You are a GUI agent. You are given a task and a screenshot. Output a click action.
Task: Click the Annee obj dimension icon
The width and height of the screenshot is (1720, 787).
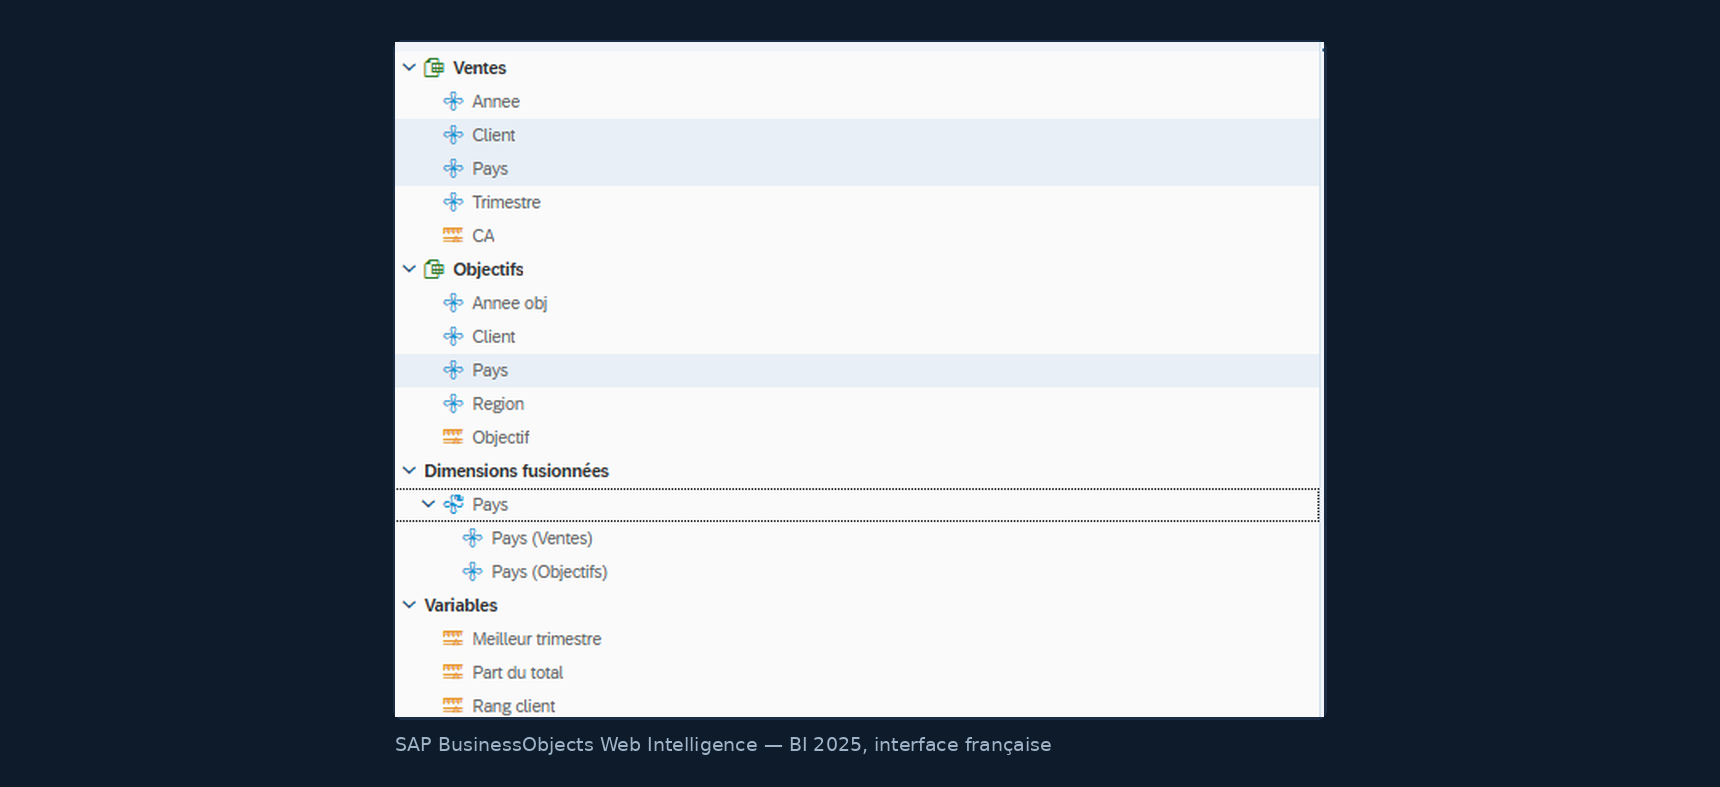coord(453,303)
